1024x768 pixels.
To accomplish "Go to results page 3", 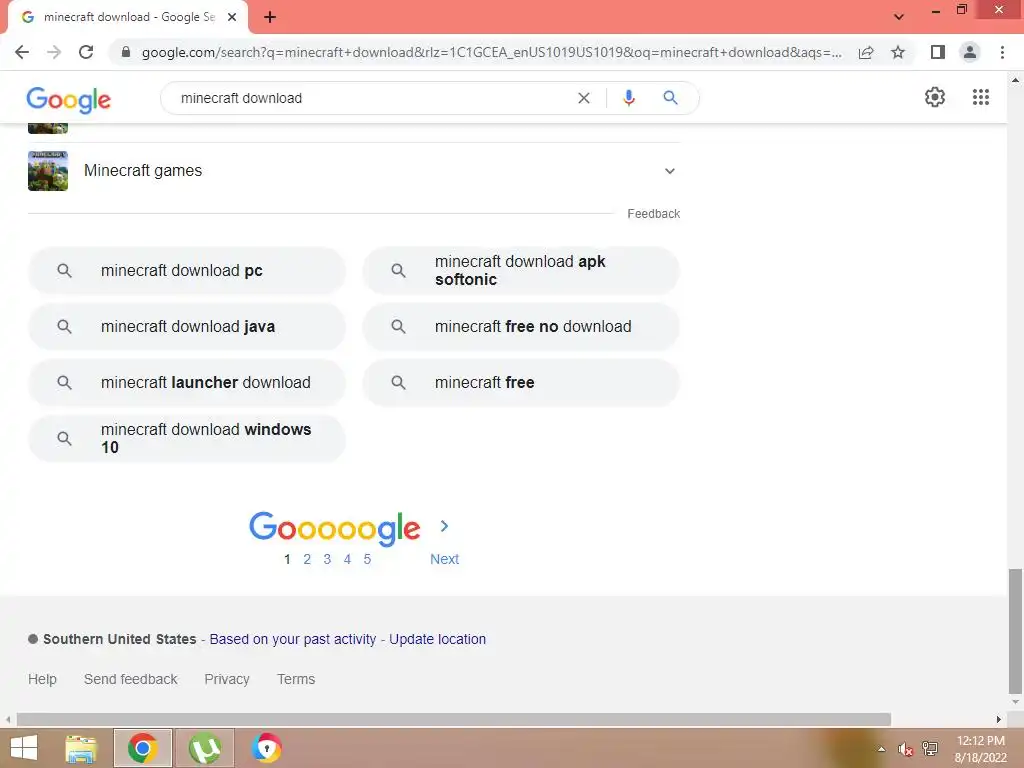I will point(327,559).
